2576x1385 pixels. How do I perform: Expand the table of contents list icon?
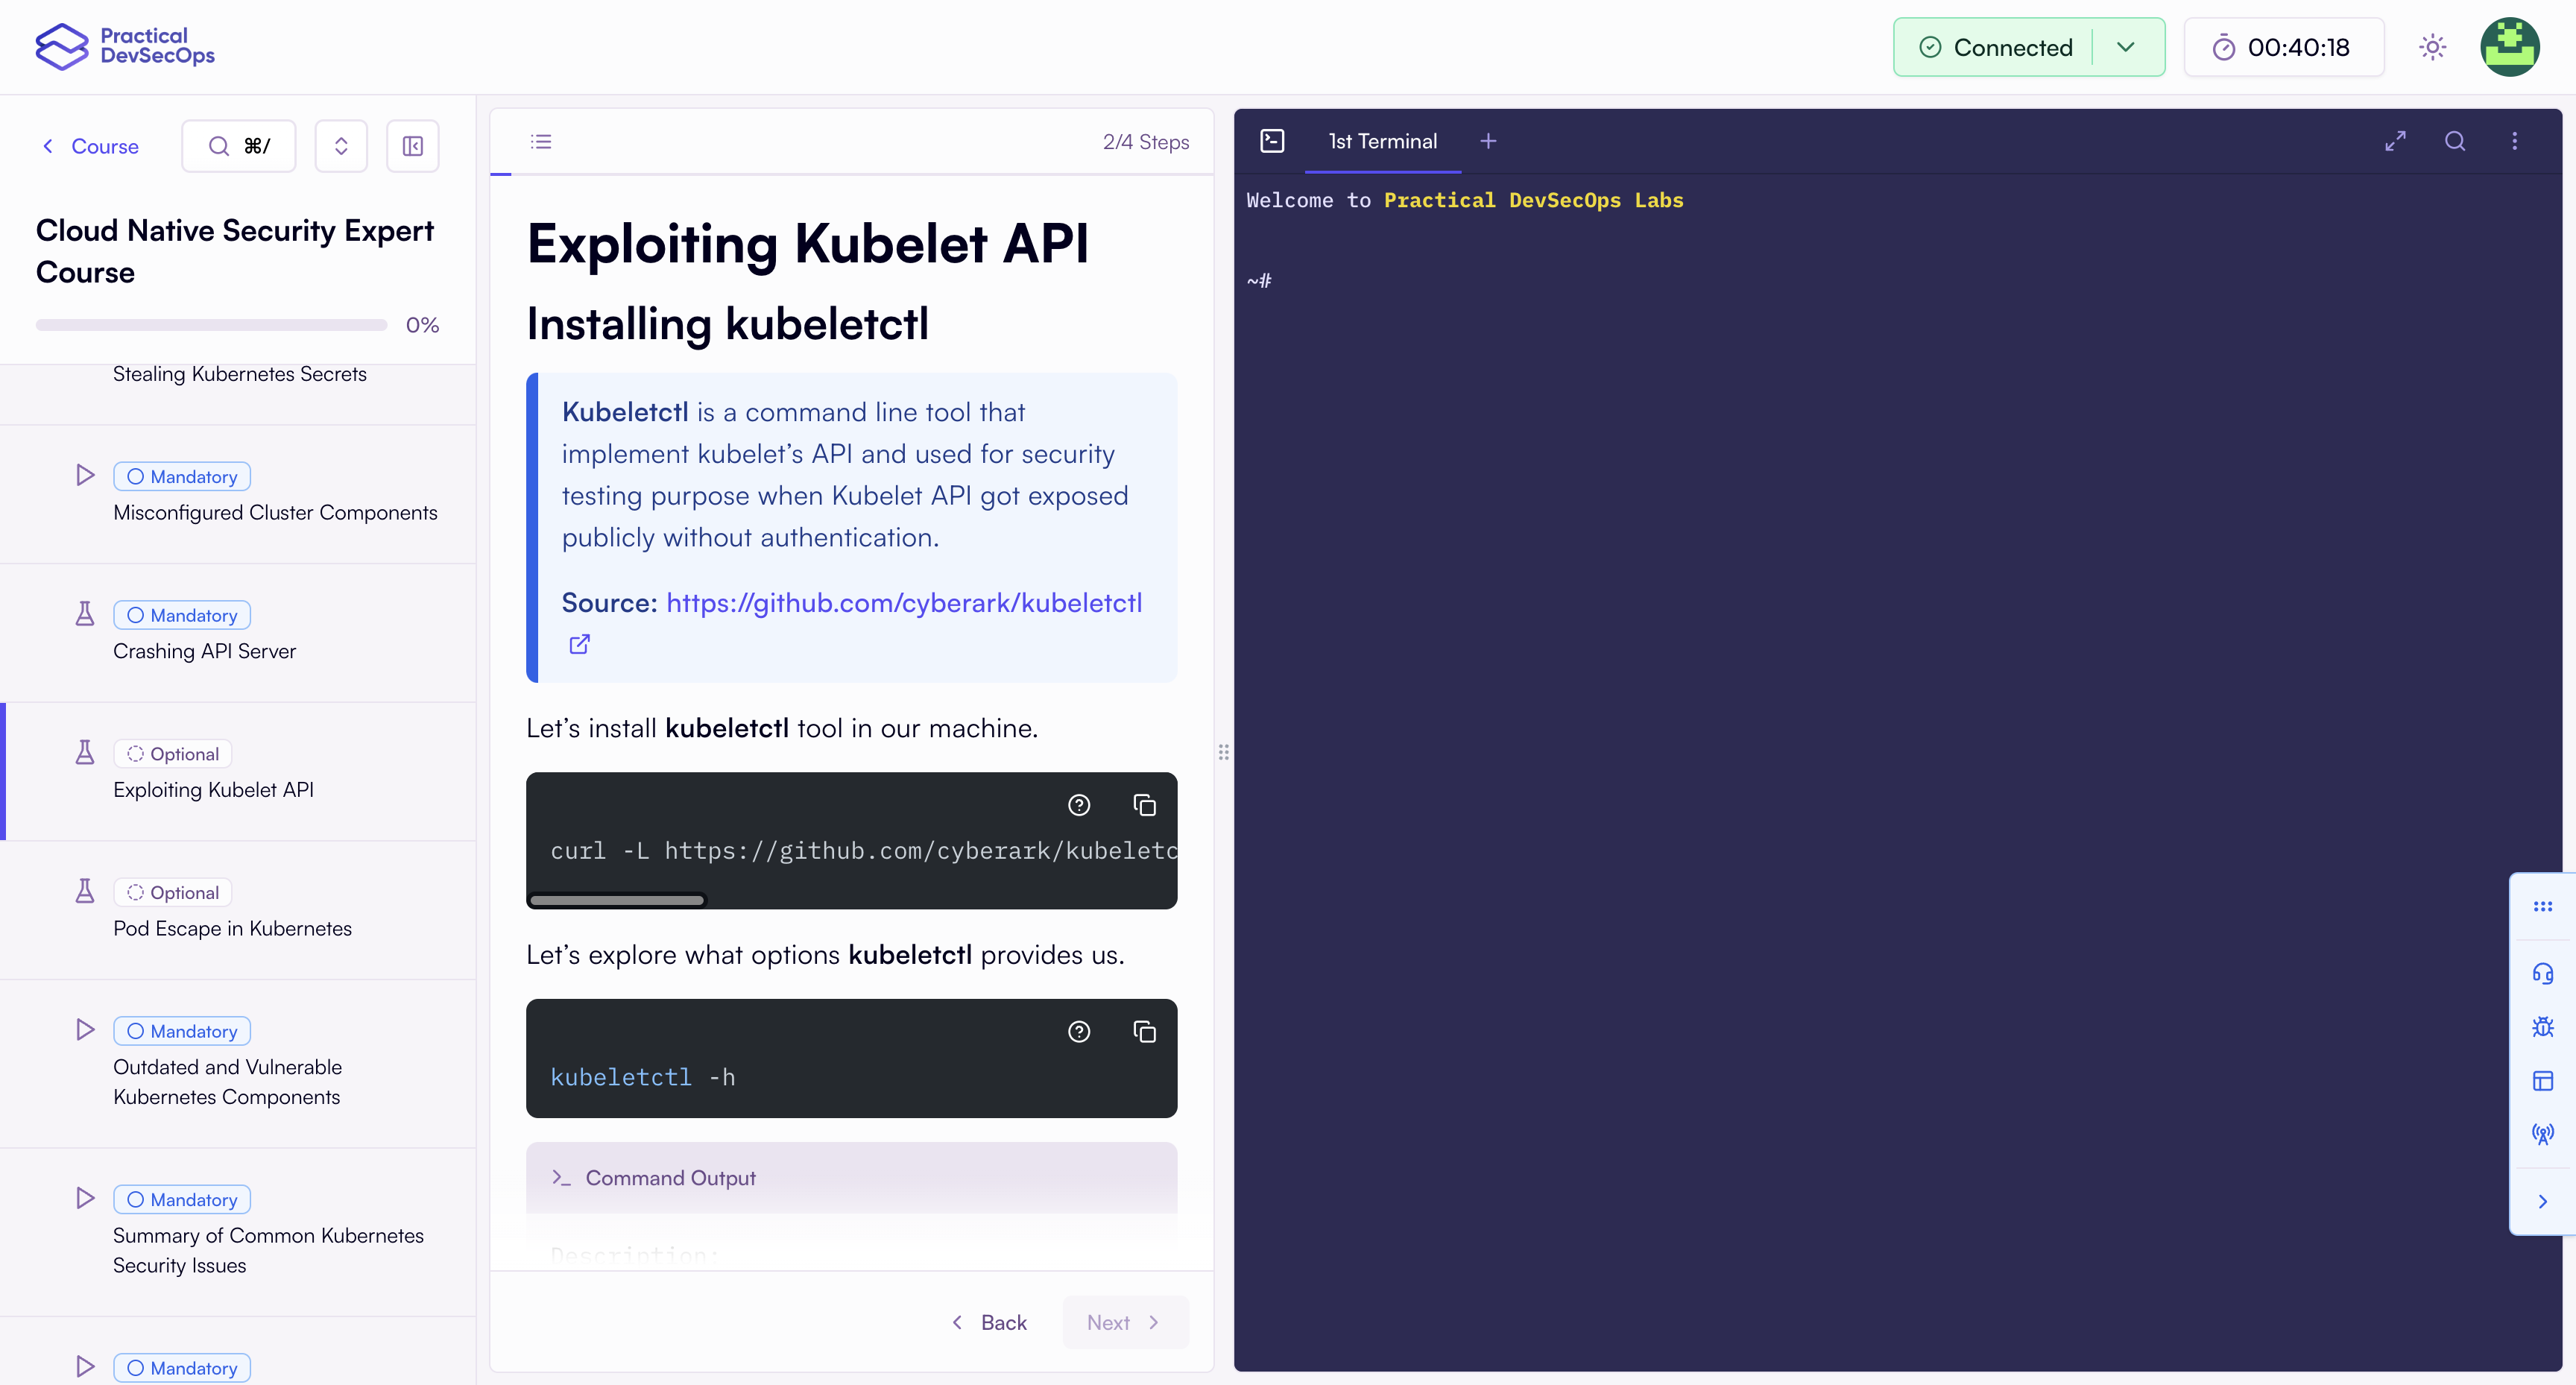pos(541,141)
